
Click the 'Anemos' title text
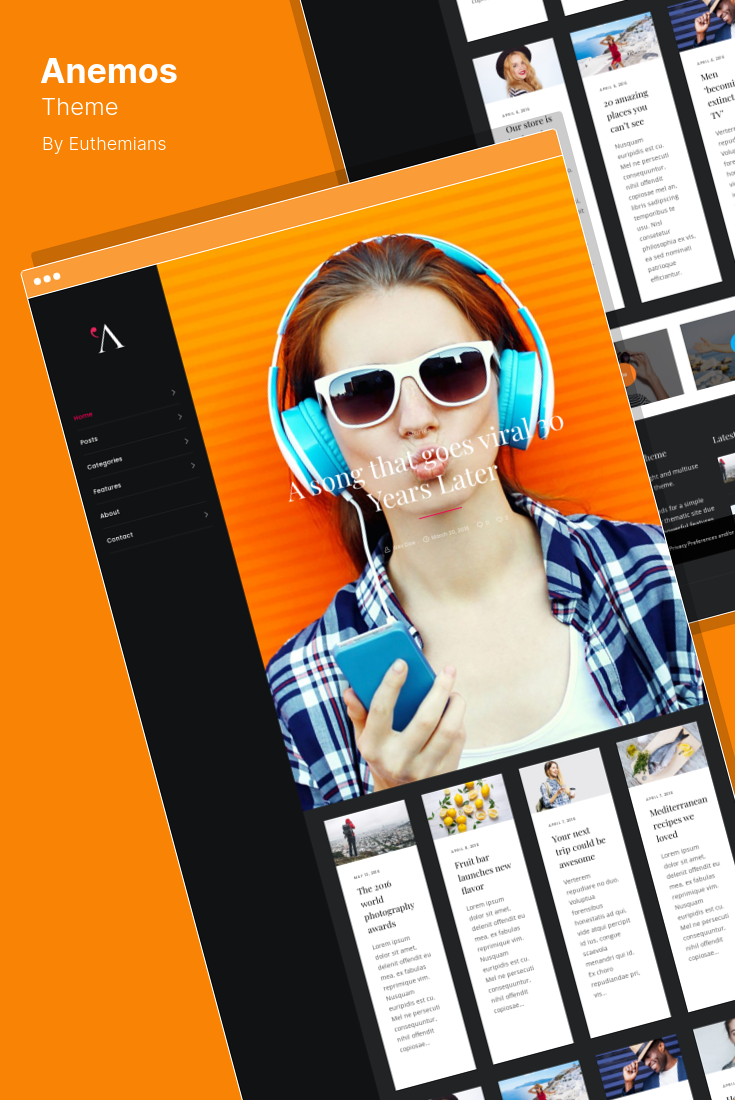pos(109,71)
